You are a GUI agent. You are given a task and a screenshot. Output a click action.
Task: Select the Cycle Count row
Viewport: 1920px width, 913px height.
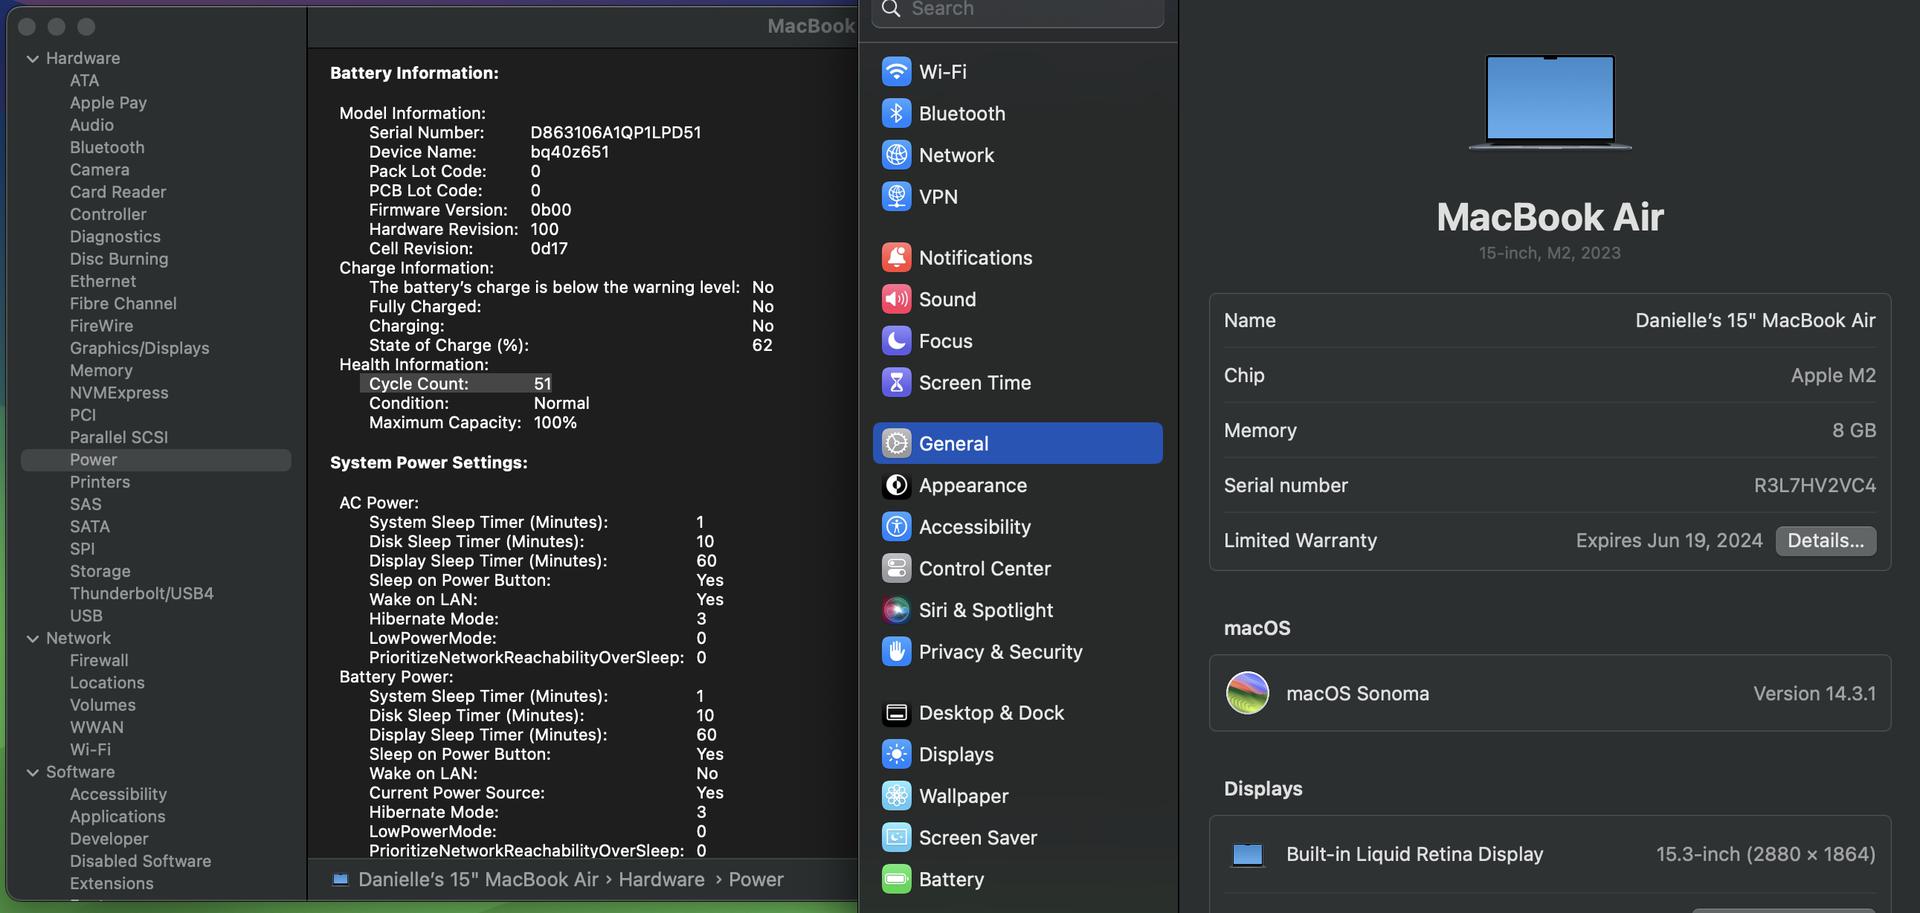(x=456, y=384)
